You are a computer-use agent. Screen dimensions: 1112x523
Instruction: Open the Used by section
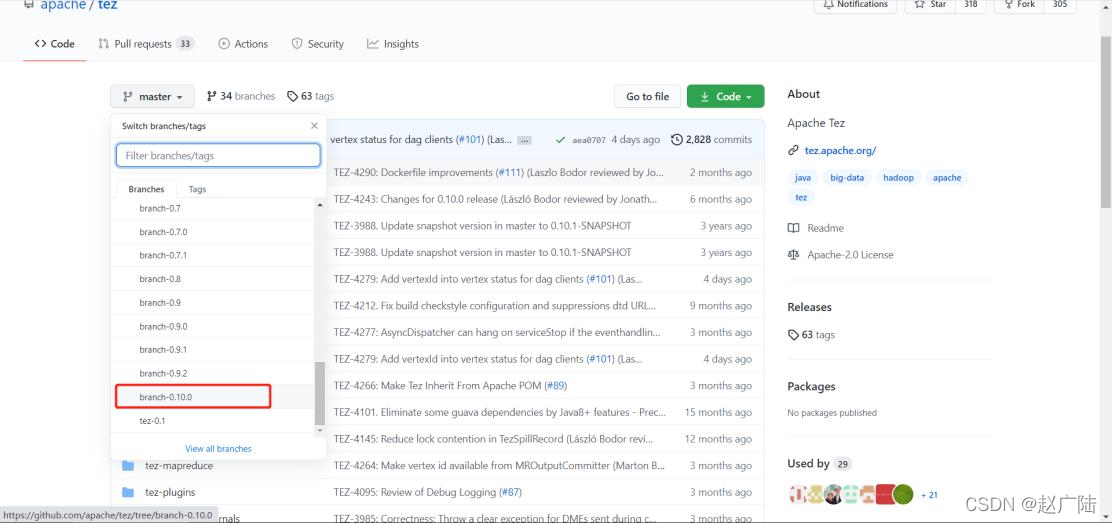pyautogui.click(x=819, y=463)
